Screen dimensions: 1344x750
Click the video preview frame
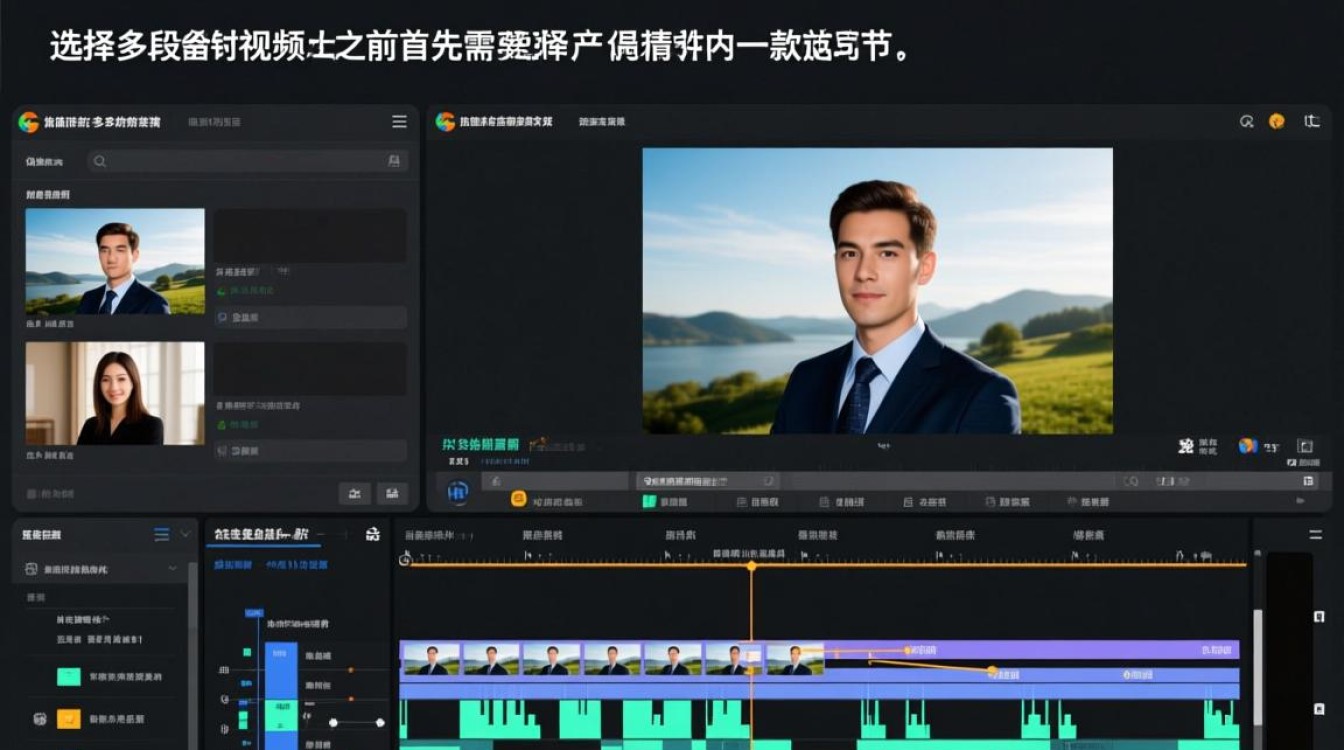click(877, 291)
